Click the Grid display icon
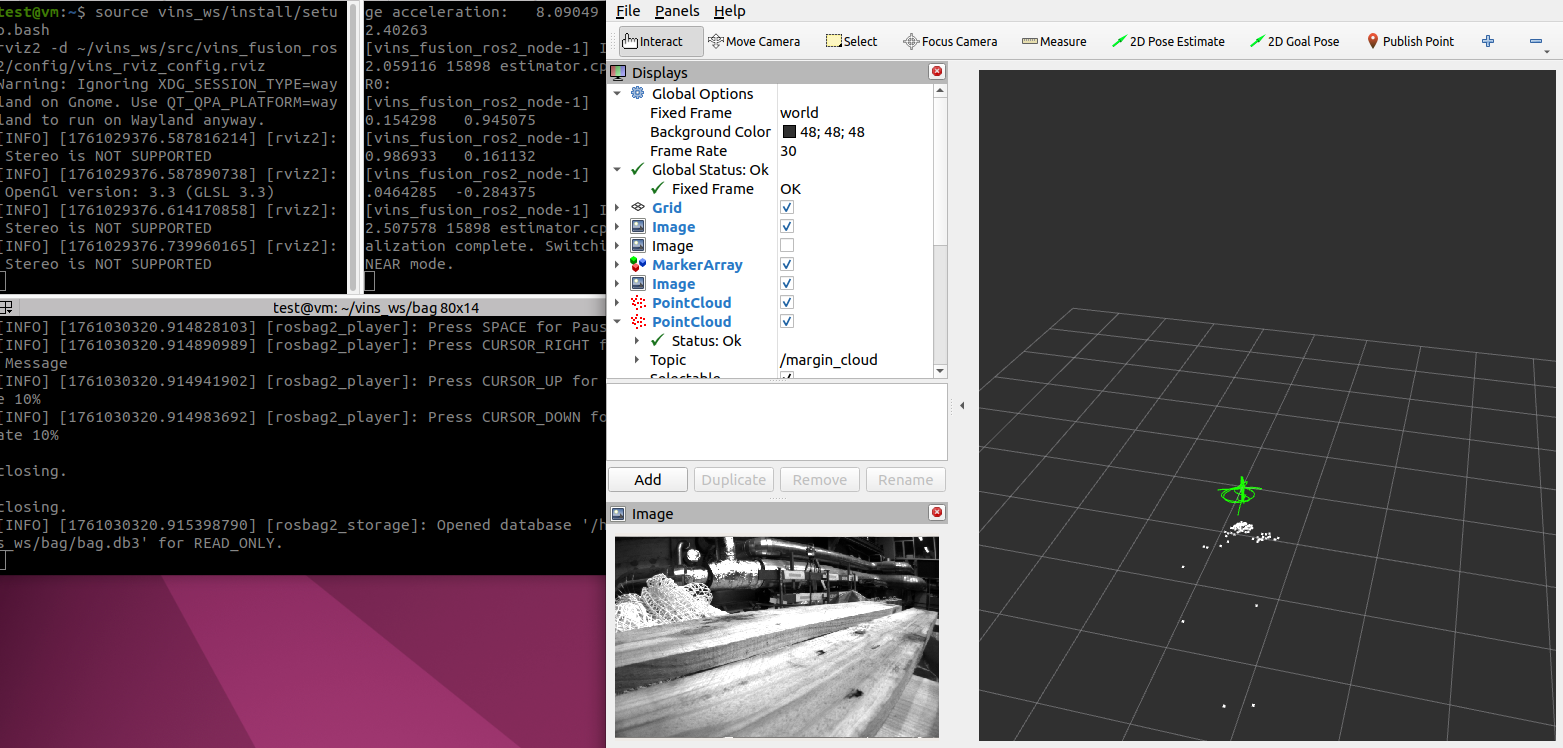 click(x=638, y=207)
